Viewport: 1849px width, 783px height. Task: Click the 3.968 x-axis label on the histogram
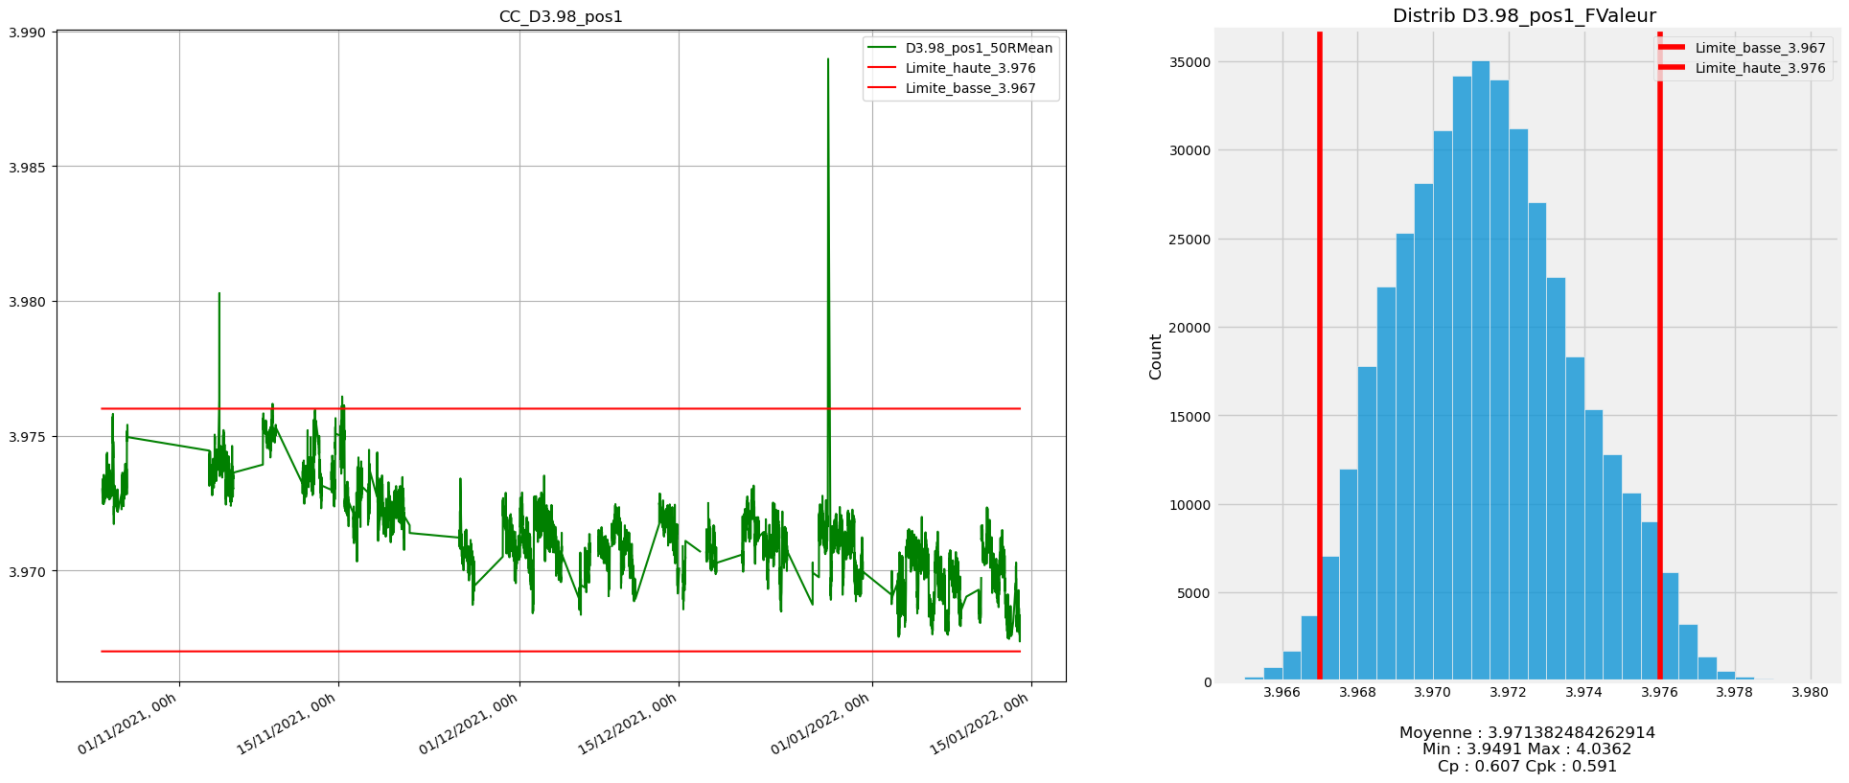(1357, 692)
